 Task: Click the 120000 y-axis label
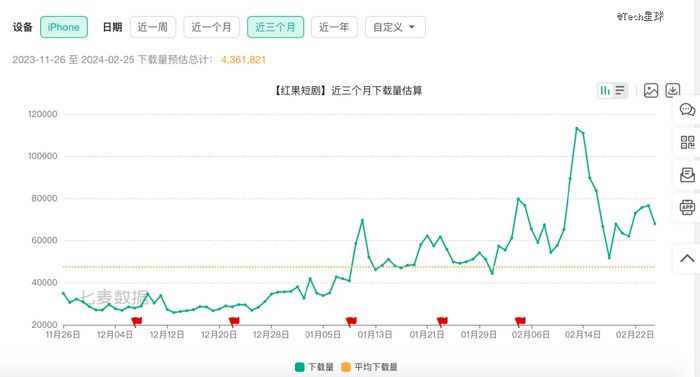pyautogui.click(x=42, y=114)
